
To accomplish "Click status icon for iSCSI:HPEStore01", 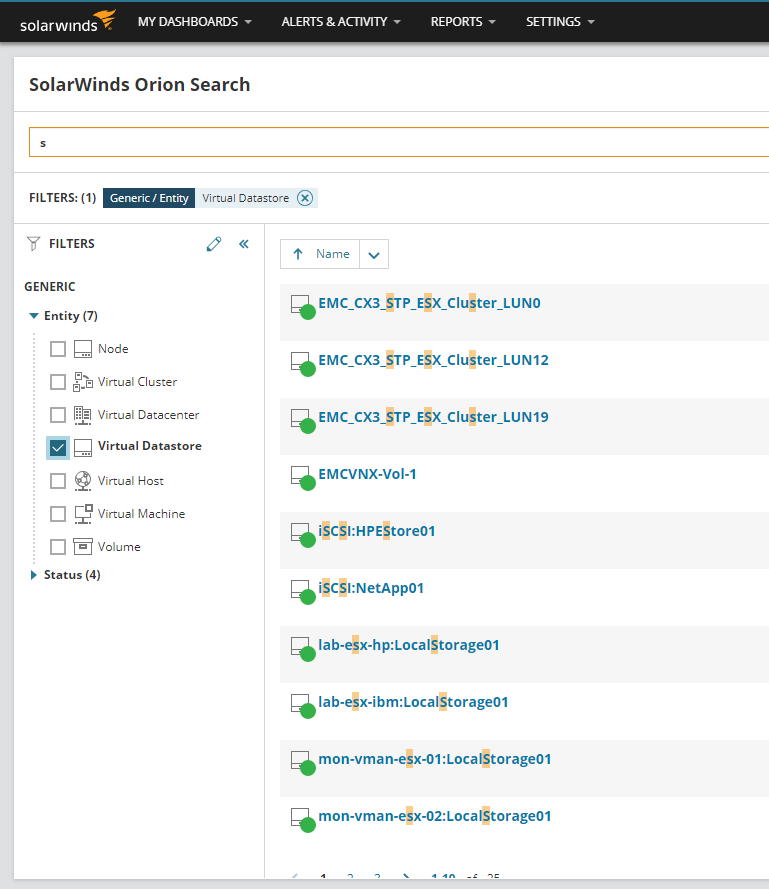I will click(303, 535).
